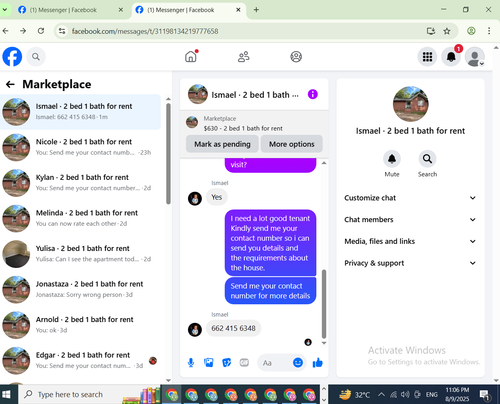Show hidden tray icons chevron
The image size is (500, 404).
pyautogui.click(x=381, y=395)
